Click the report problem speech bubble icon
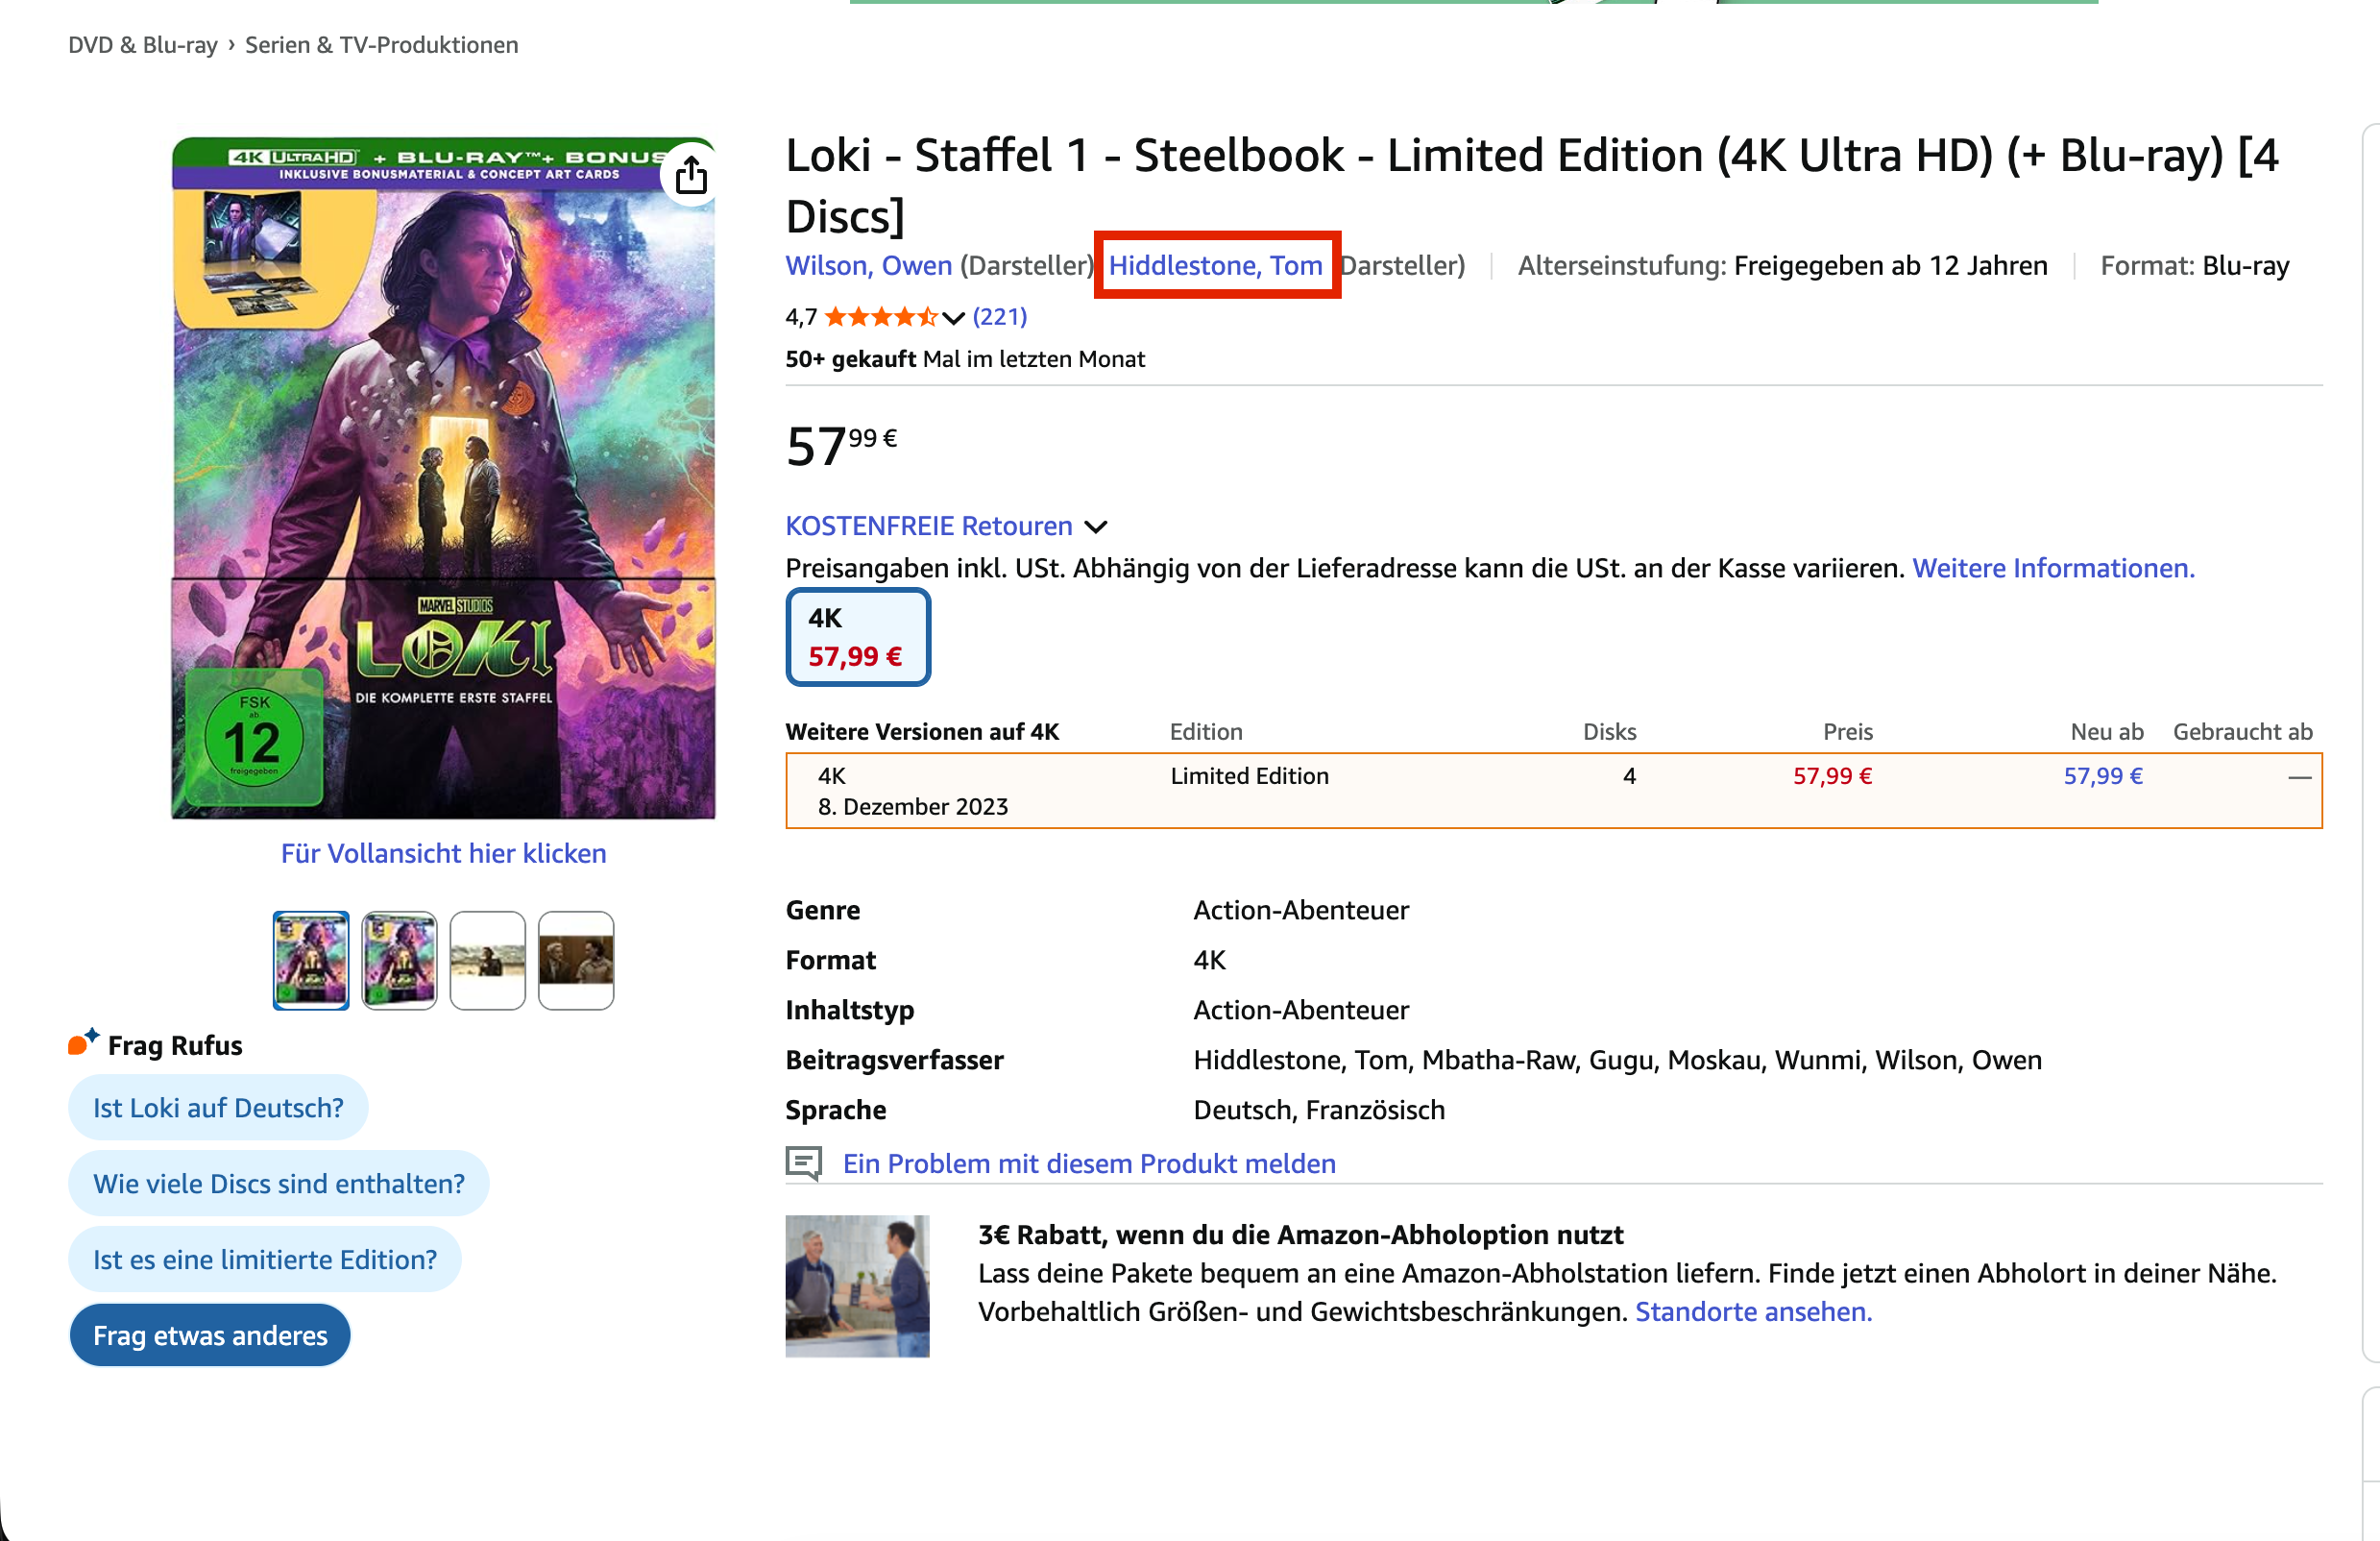 tap(803, 1163)
